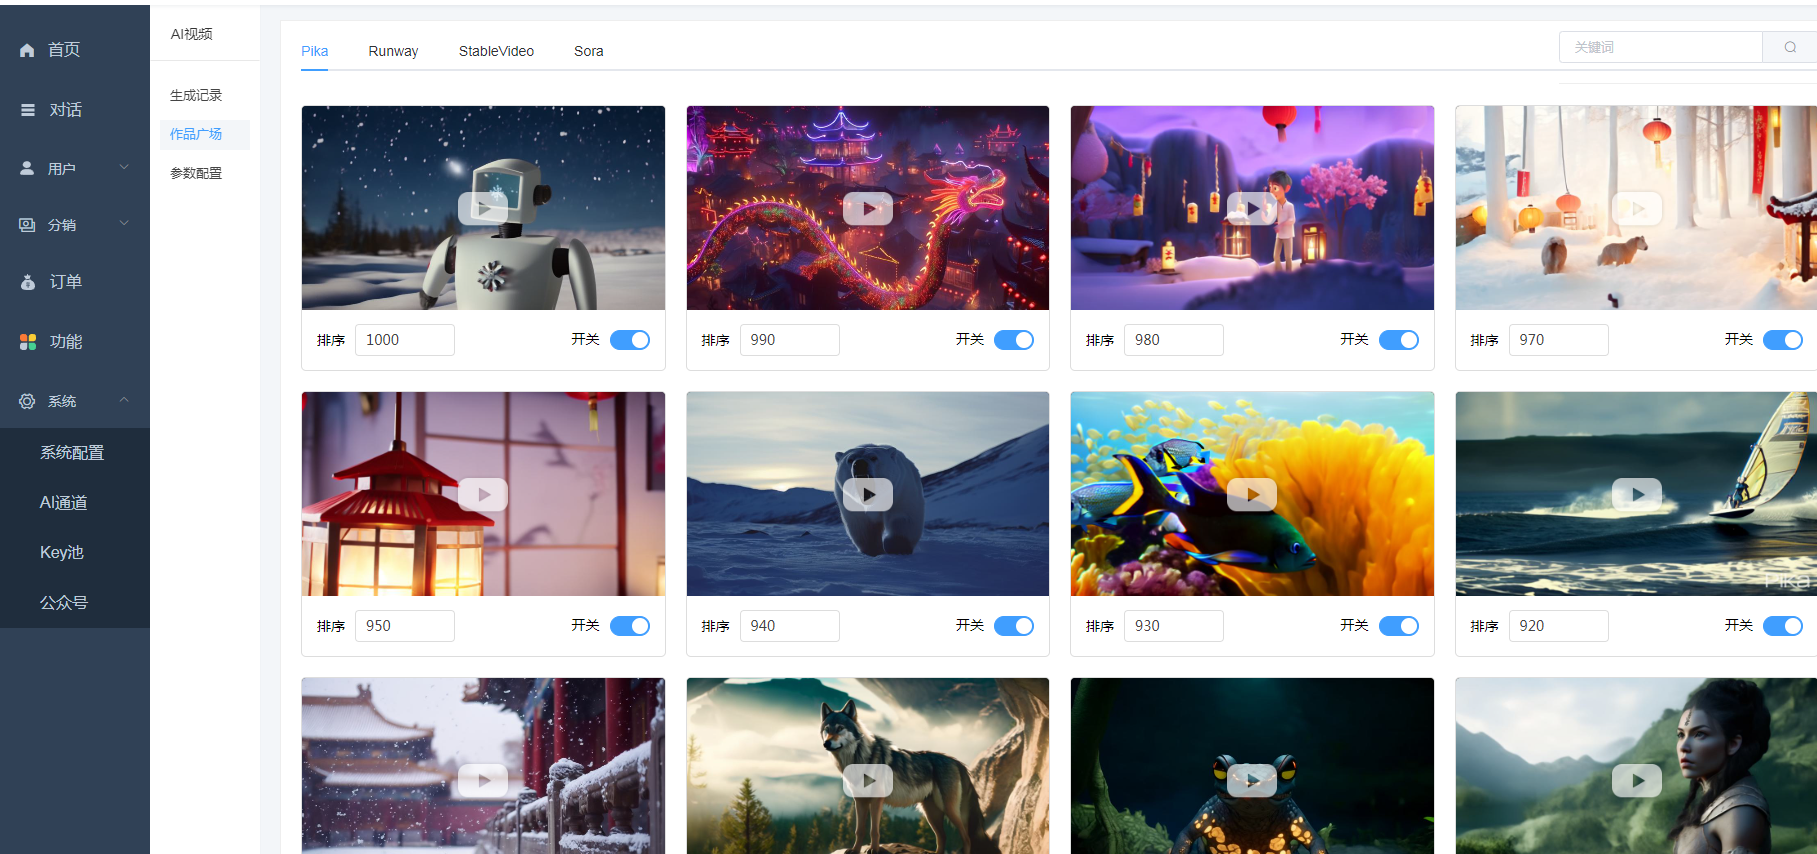Expand the 用户 menu chevron
1817x854 pixels.
(x=124, y=167)
